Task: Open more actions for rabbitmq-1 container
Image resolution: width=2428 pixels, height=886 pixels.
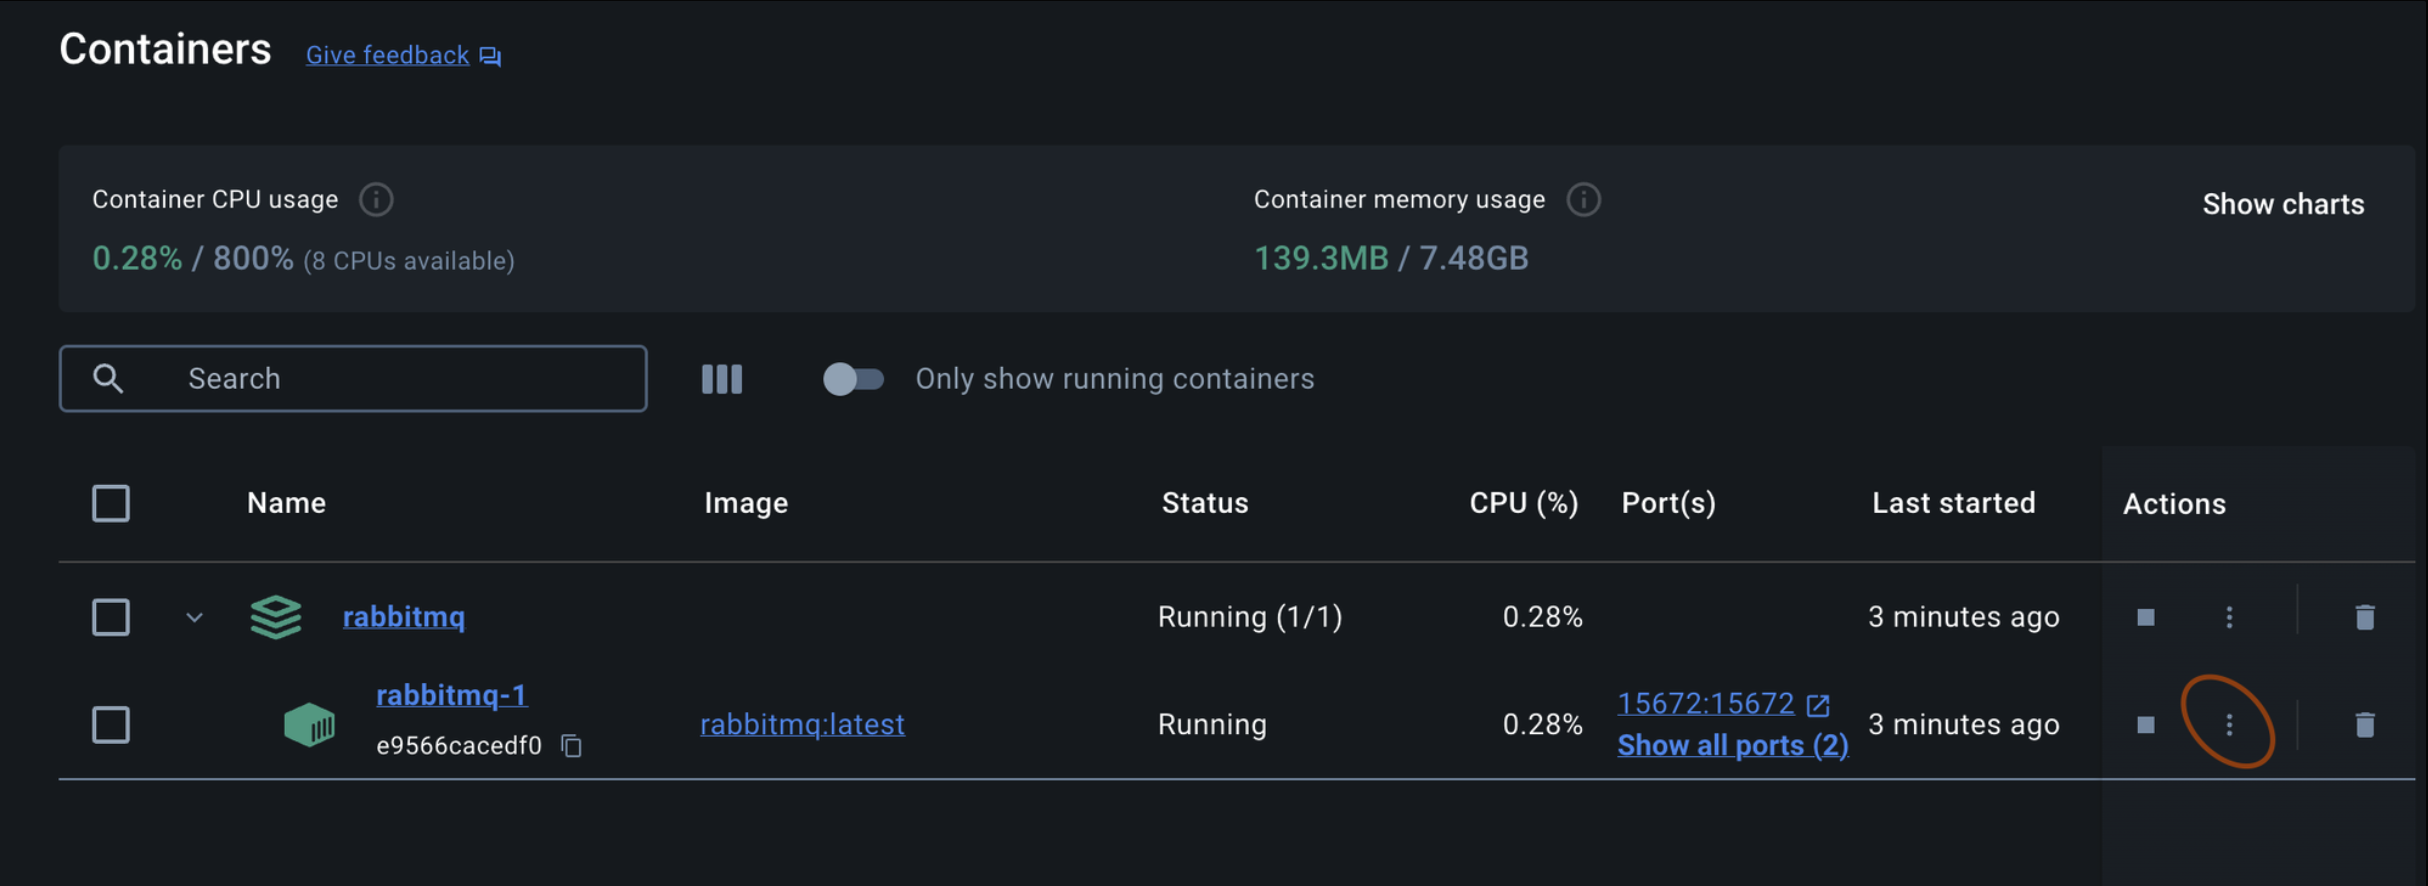Action: [2228, 725]
